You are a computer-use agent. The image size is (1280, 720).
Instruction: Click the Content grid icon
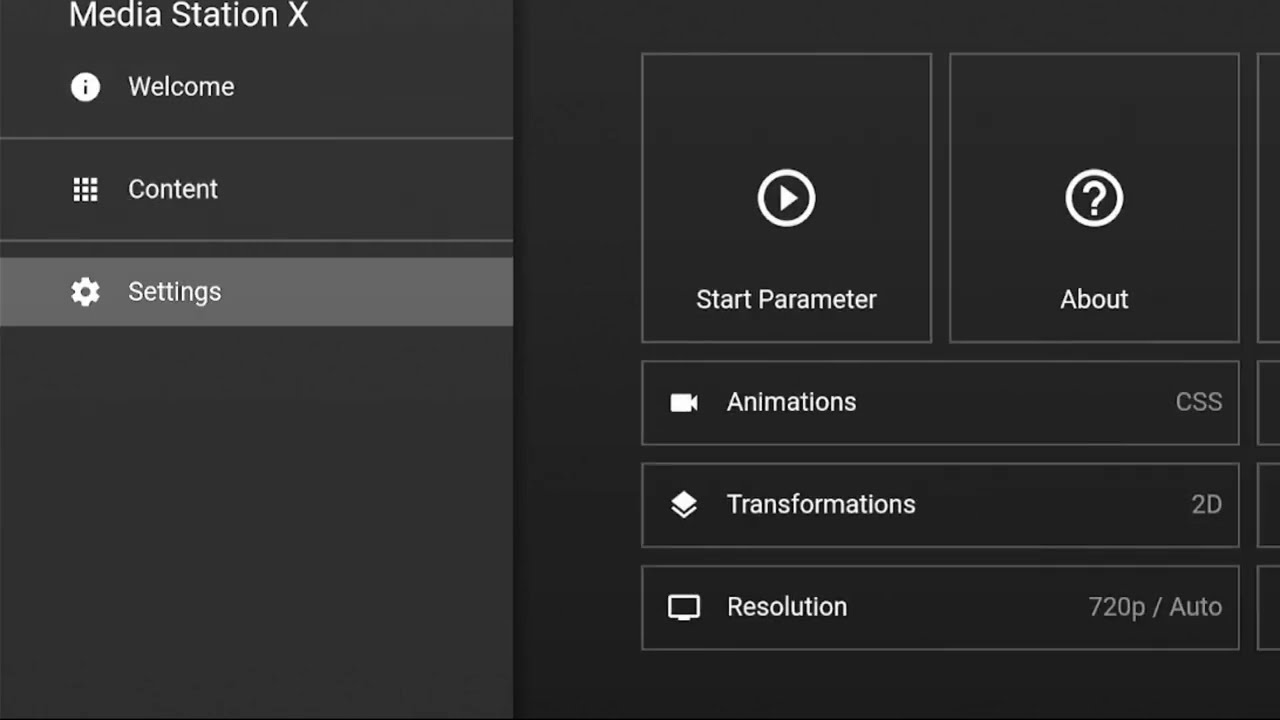(x=86, y=189)
